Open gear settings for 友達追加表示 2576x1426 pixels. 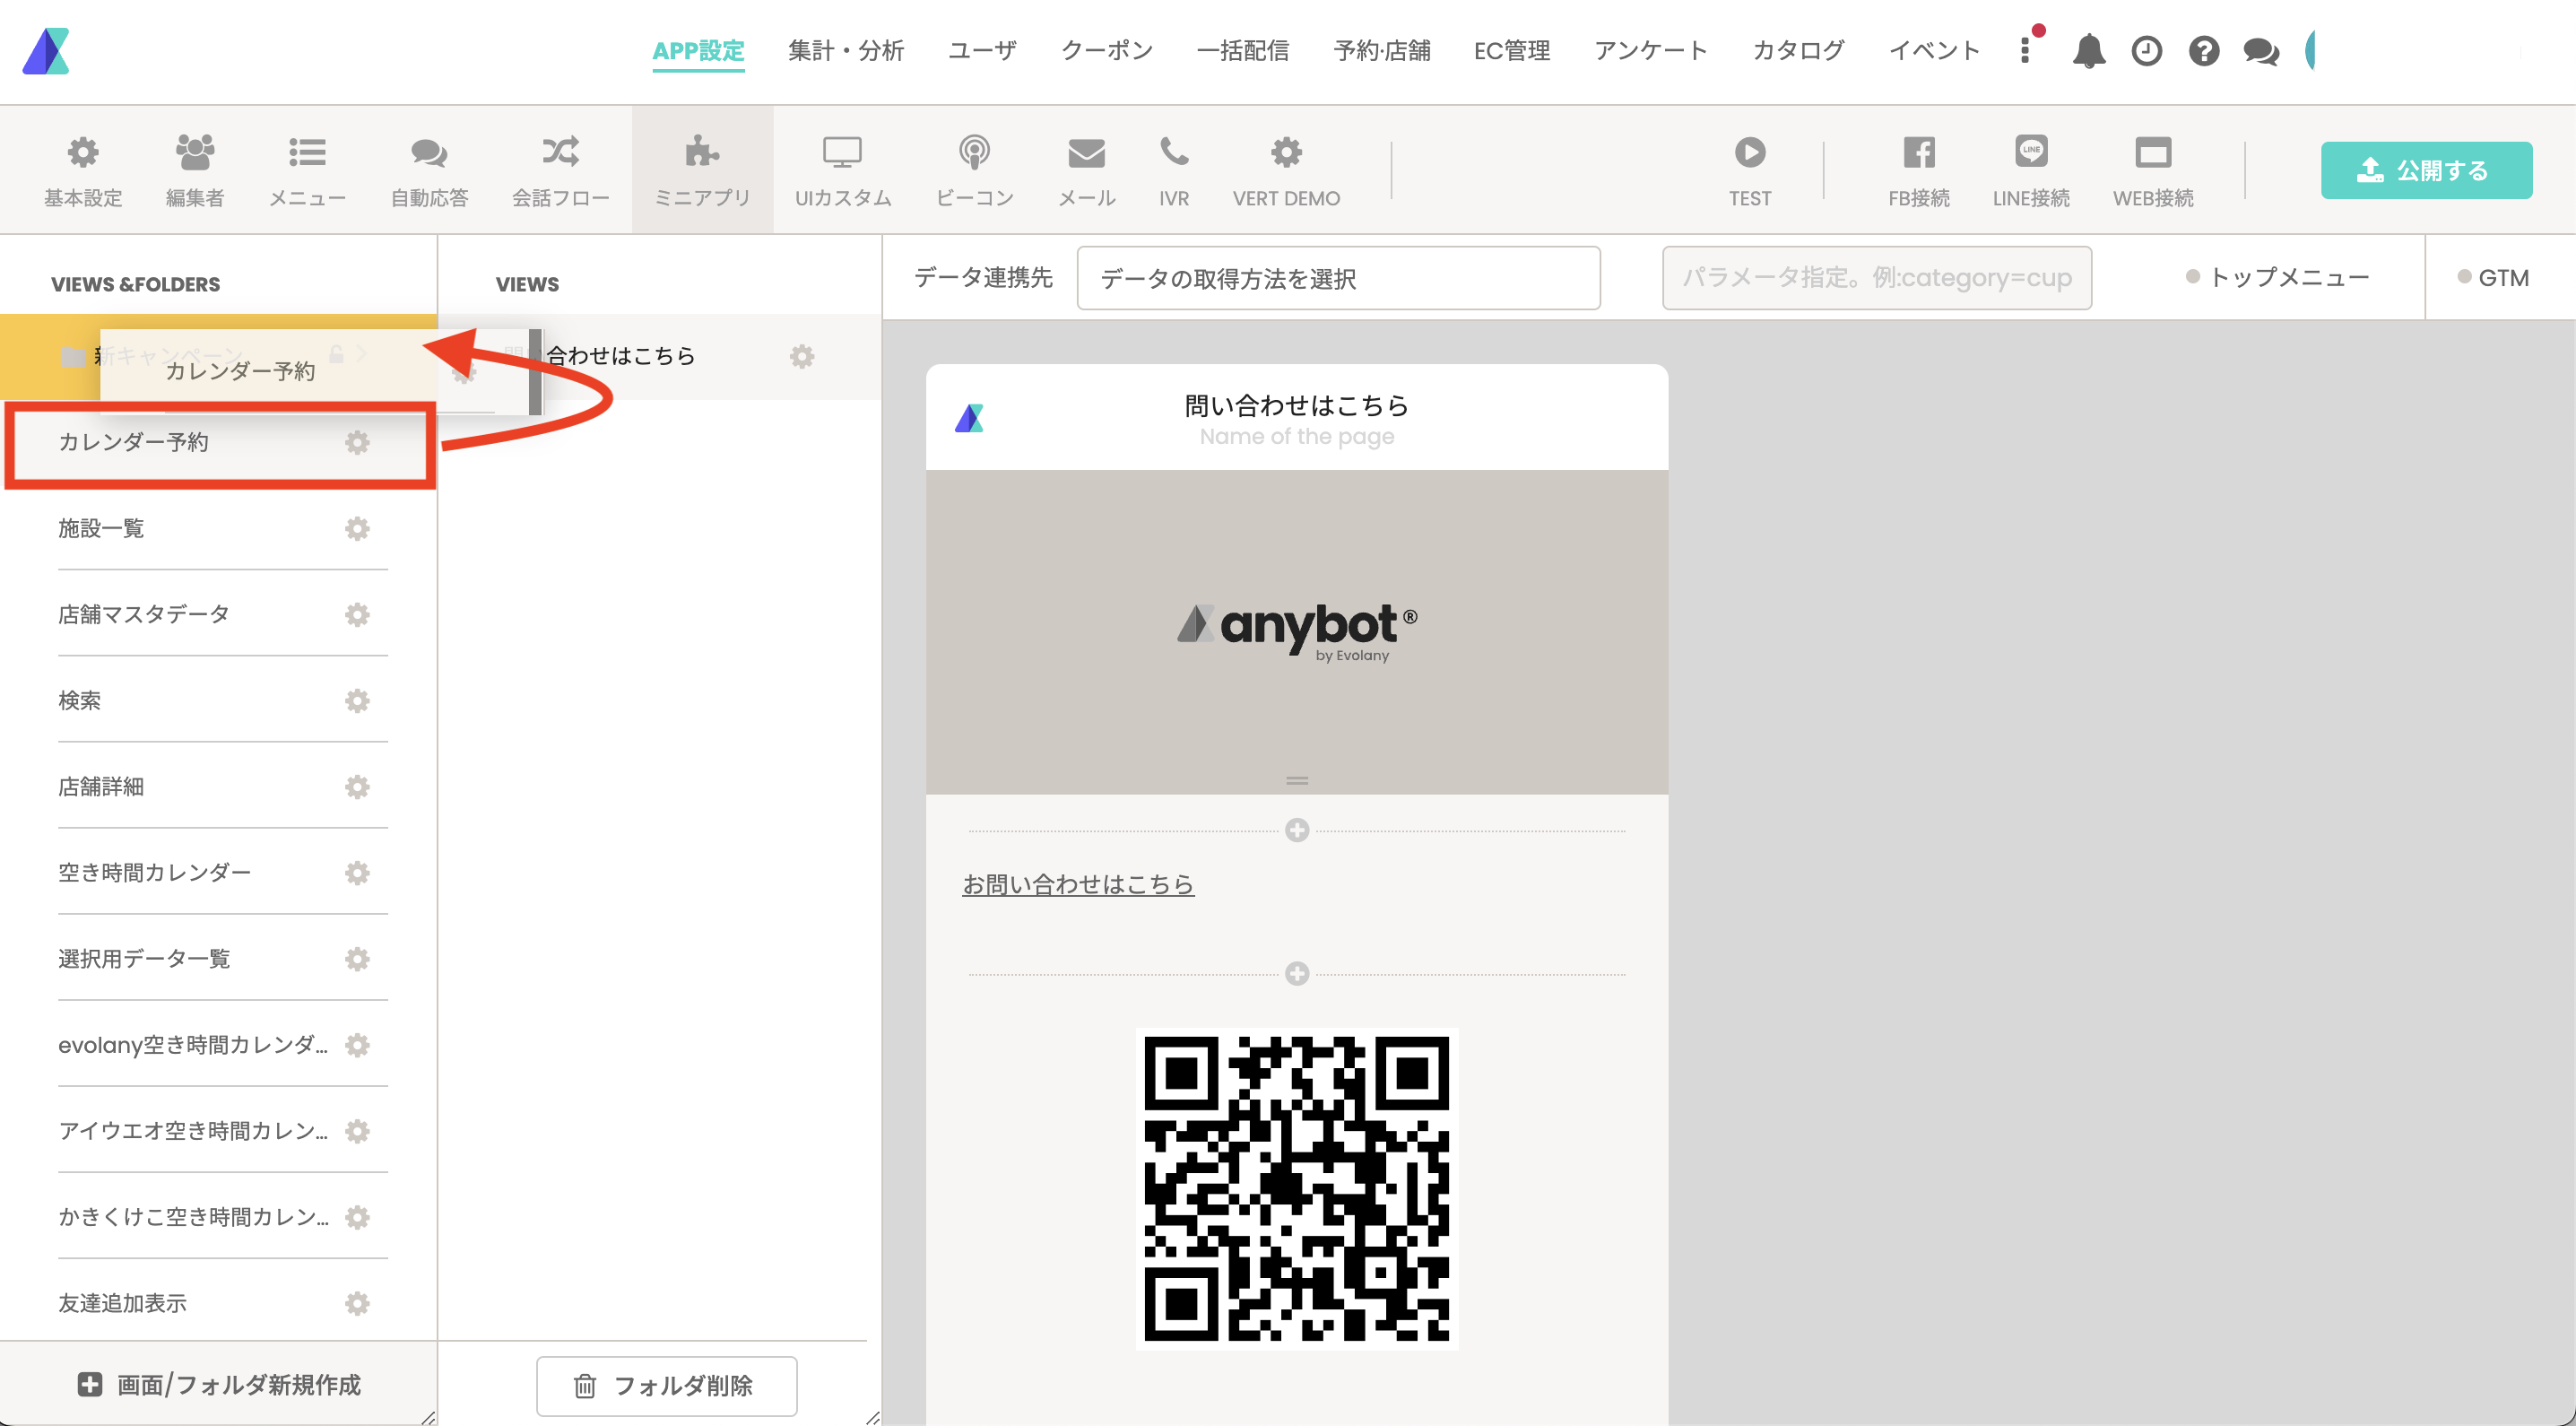(x=357, y=1302)
